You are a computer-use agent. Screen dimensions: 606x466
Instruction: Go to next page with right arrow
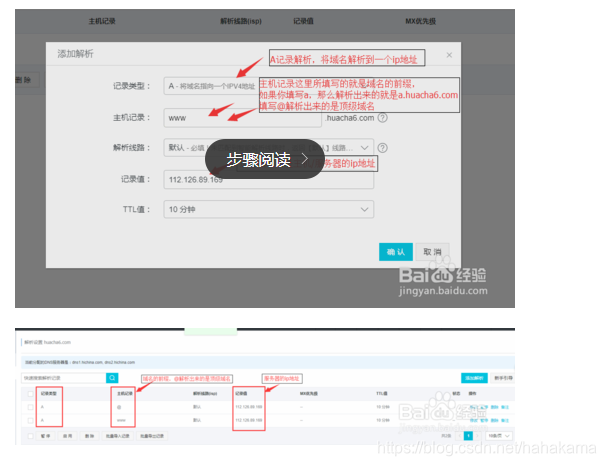pos(477,436)
